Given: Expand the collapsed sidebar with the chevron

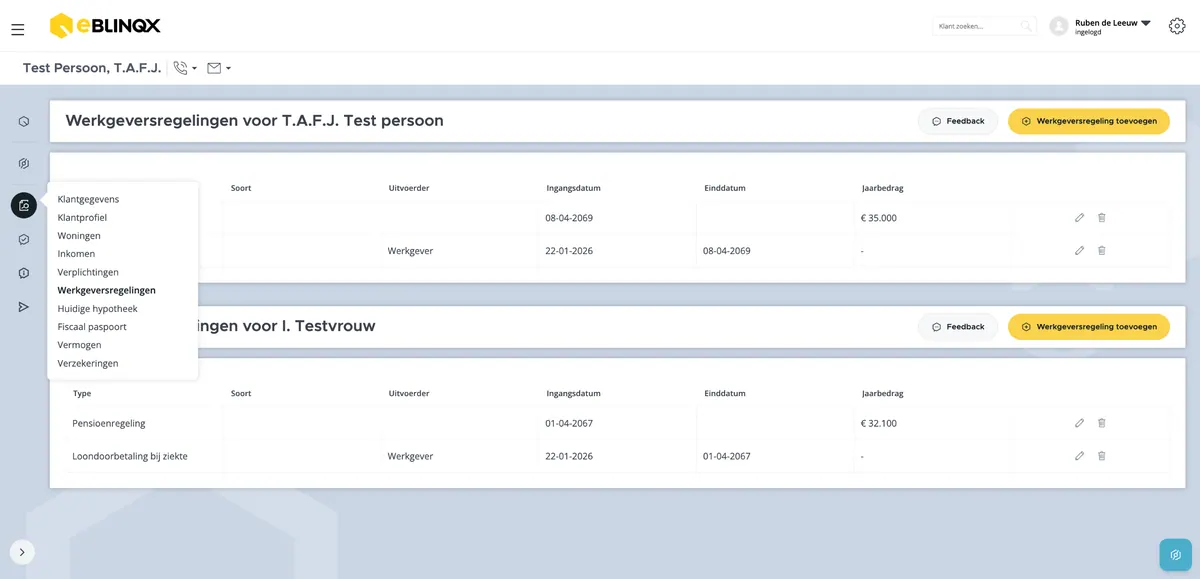Looking at the screenshot, I should pos(22,552).
